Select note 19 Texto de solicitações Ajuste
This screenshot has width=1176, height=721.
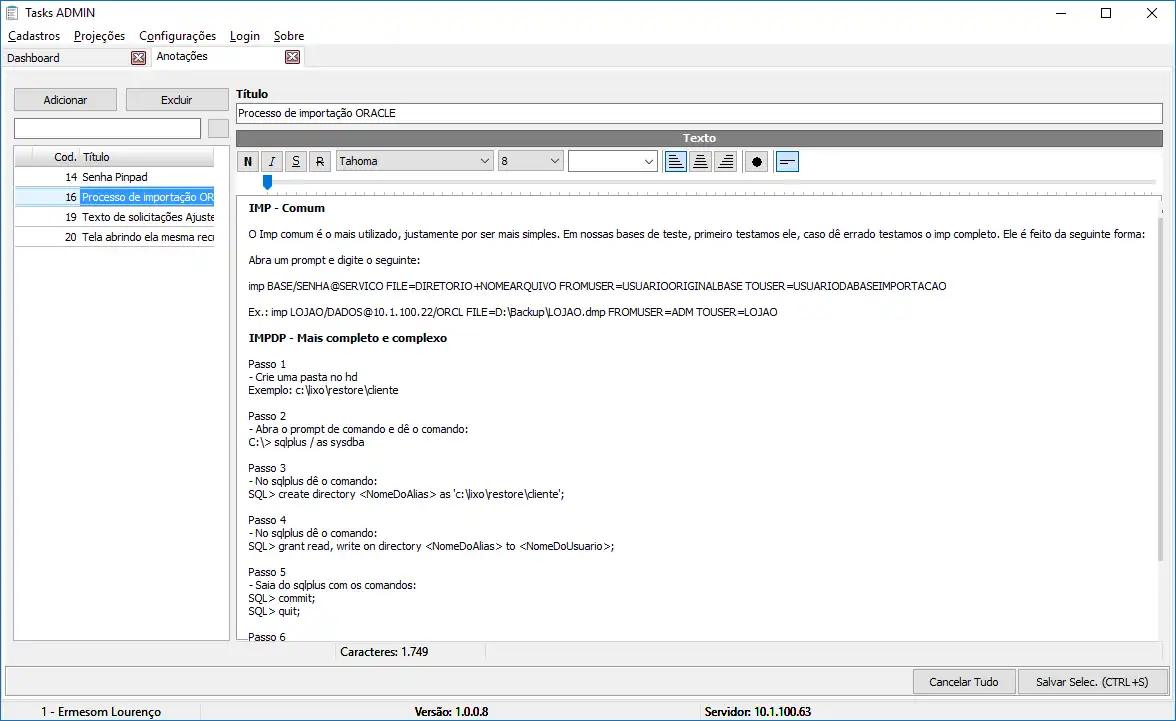(x=115, y=217)
